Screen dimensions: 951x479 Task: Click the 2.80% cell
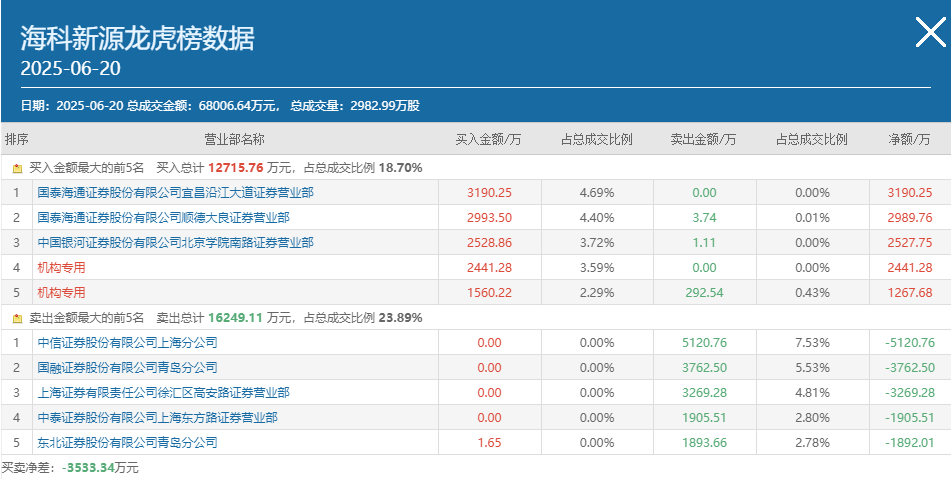click(x=812, y=417)
